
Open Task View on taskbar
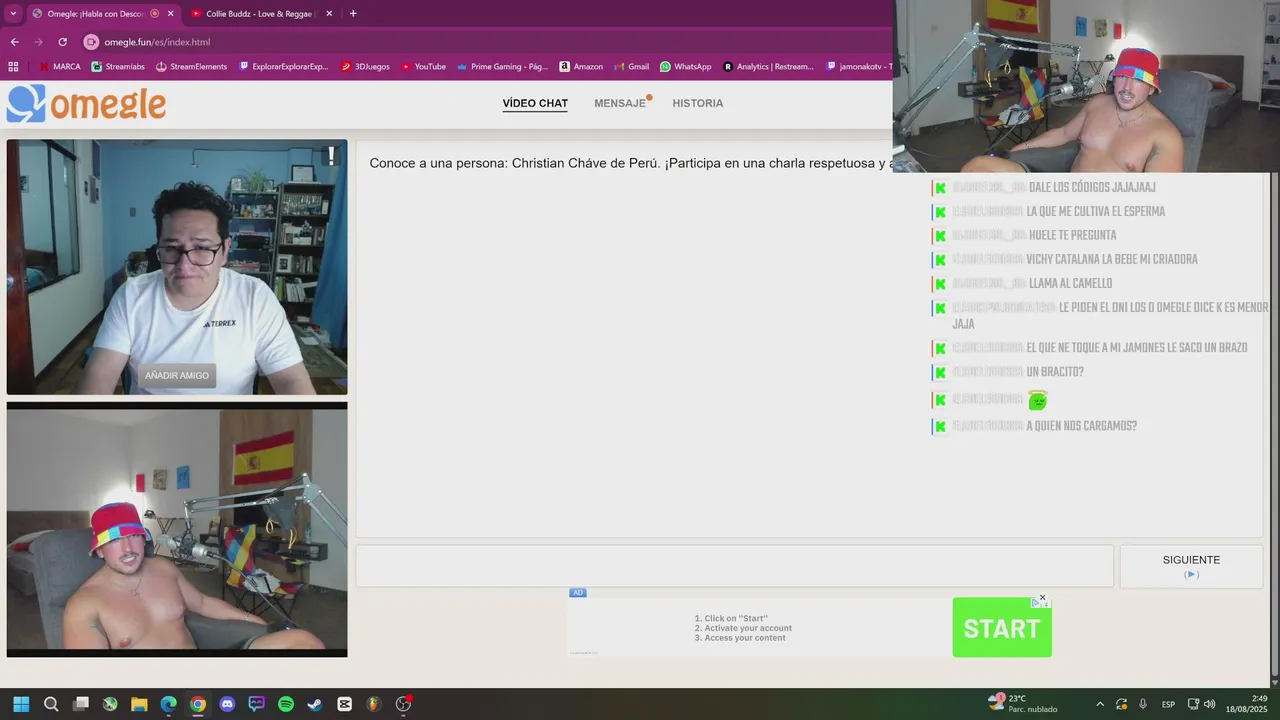point(81,704)
